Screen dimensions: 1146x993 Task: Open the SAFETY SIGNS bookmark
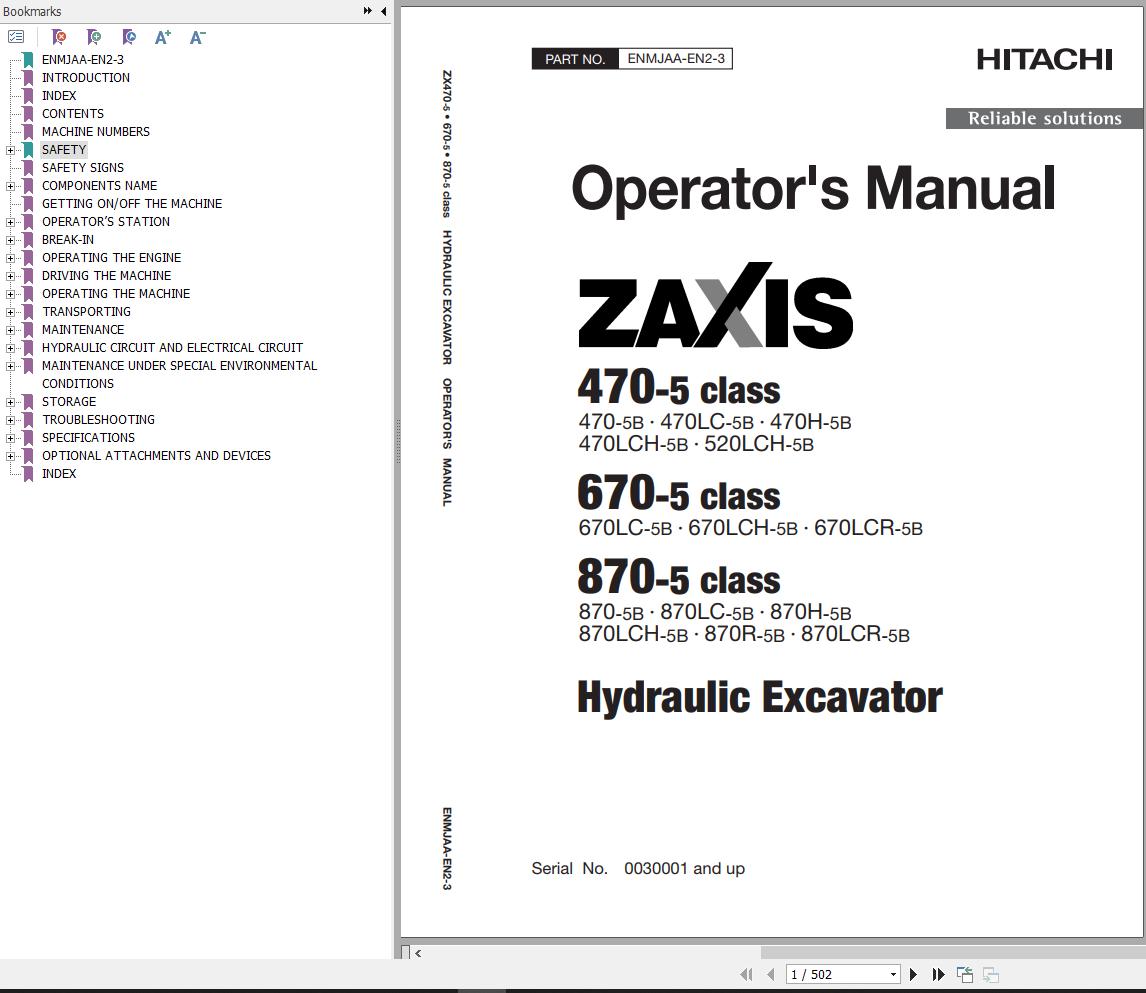pyautogui.click(x=83, y=167)
